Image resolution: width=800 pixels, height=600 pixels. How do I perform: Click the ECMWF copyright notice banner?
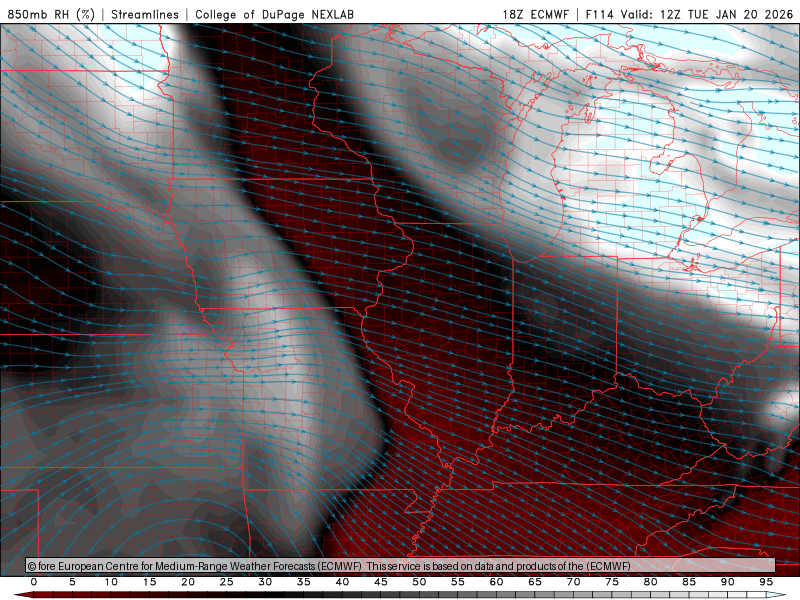tap(401, 565)
